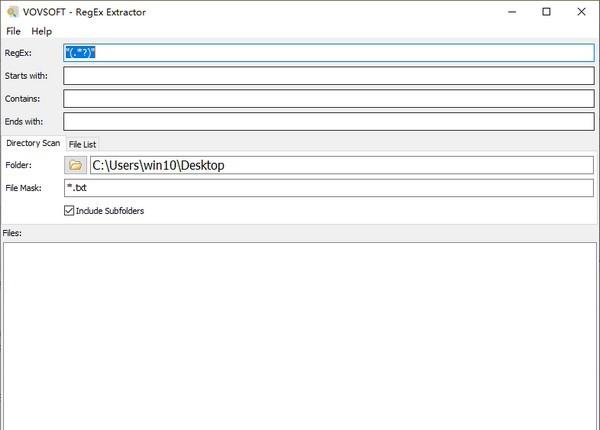Image resolution: width=600 pixels, height=430 pixels.
Task: Close the RegEx Extractor window
Action: 581,12
